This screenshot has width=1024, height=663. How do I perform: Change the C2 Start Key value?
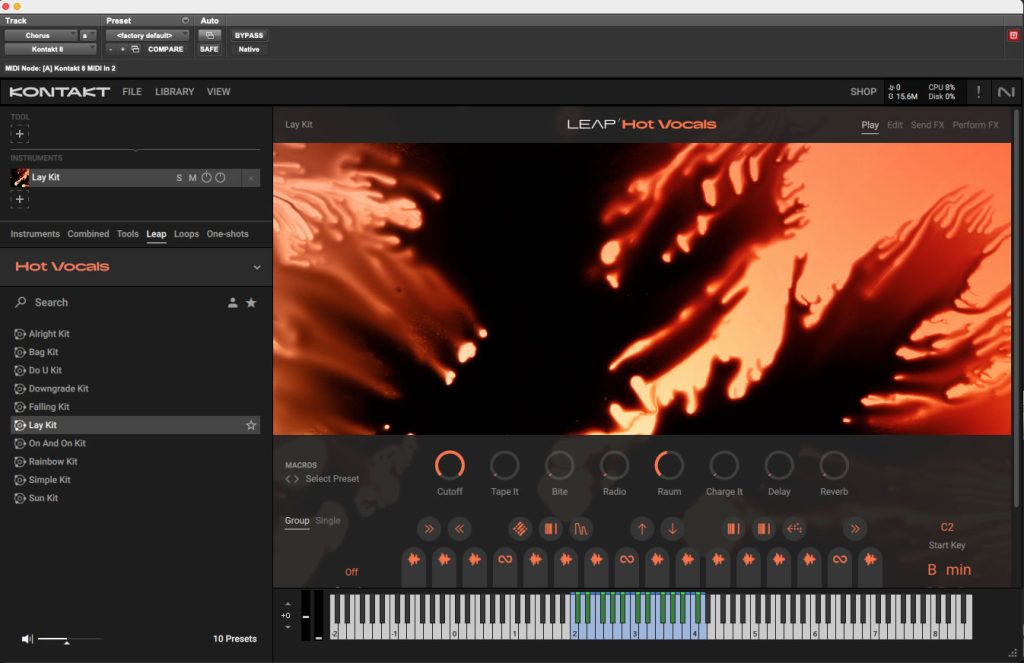click(x=946, y=527)
